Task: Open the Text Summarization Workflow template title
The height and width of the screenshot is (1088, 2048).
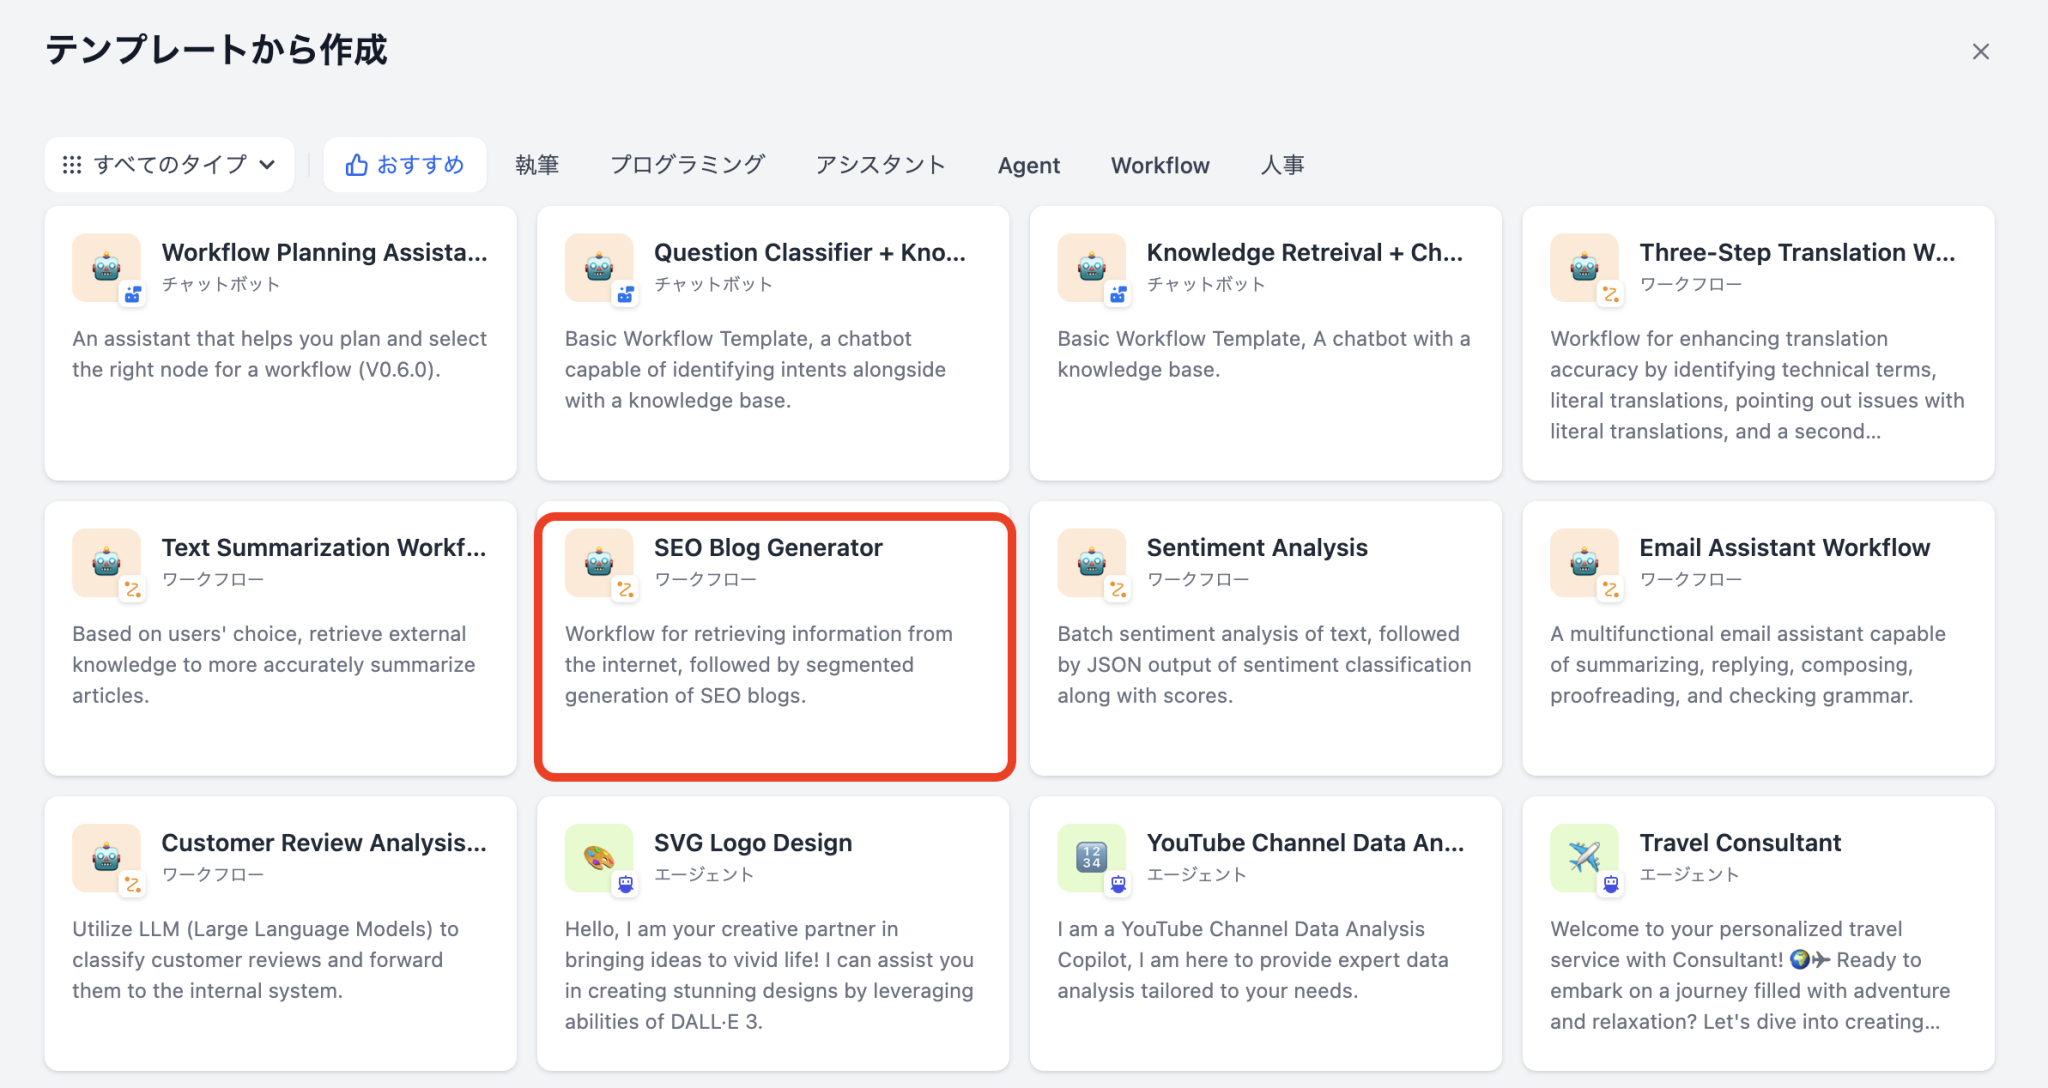Action: coord(324,548)
